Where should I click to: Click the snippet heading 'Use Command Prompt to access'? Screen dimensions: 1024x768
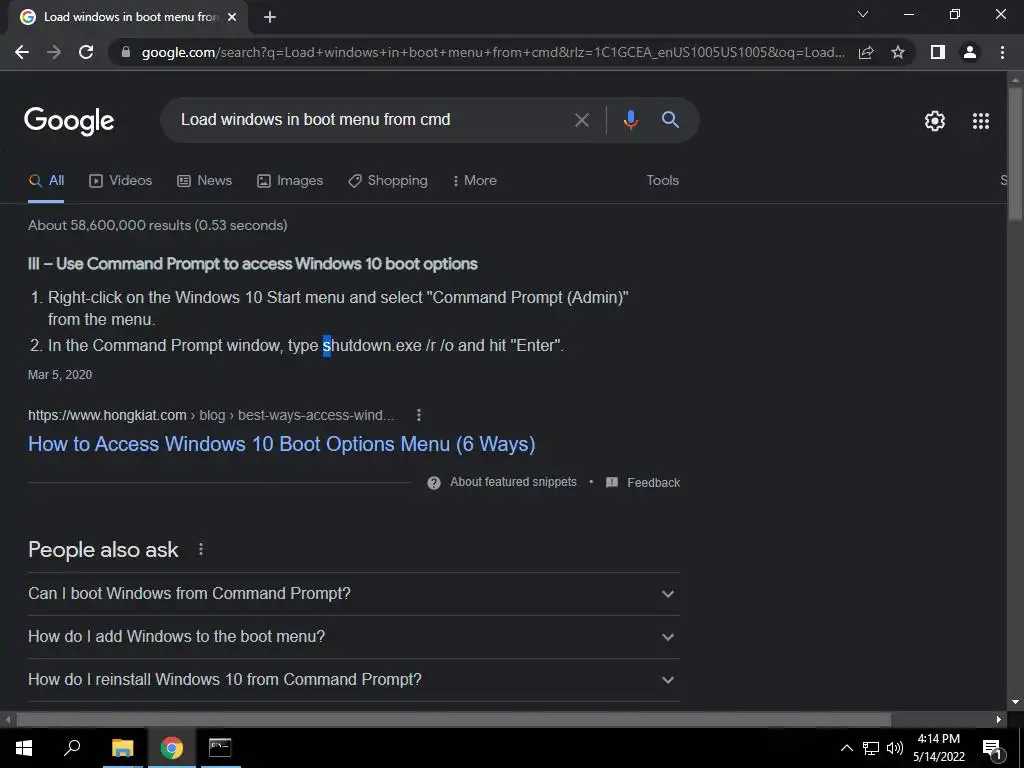[x=253, y=264]
